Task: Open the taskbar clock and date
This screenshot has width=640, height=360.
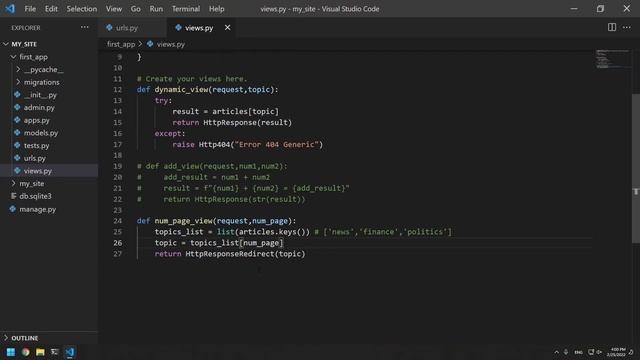Action: pos(617,352)
